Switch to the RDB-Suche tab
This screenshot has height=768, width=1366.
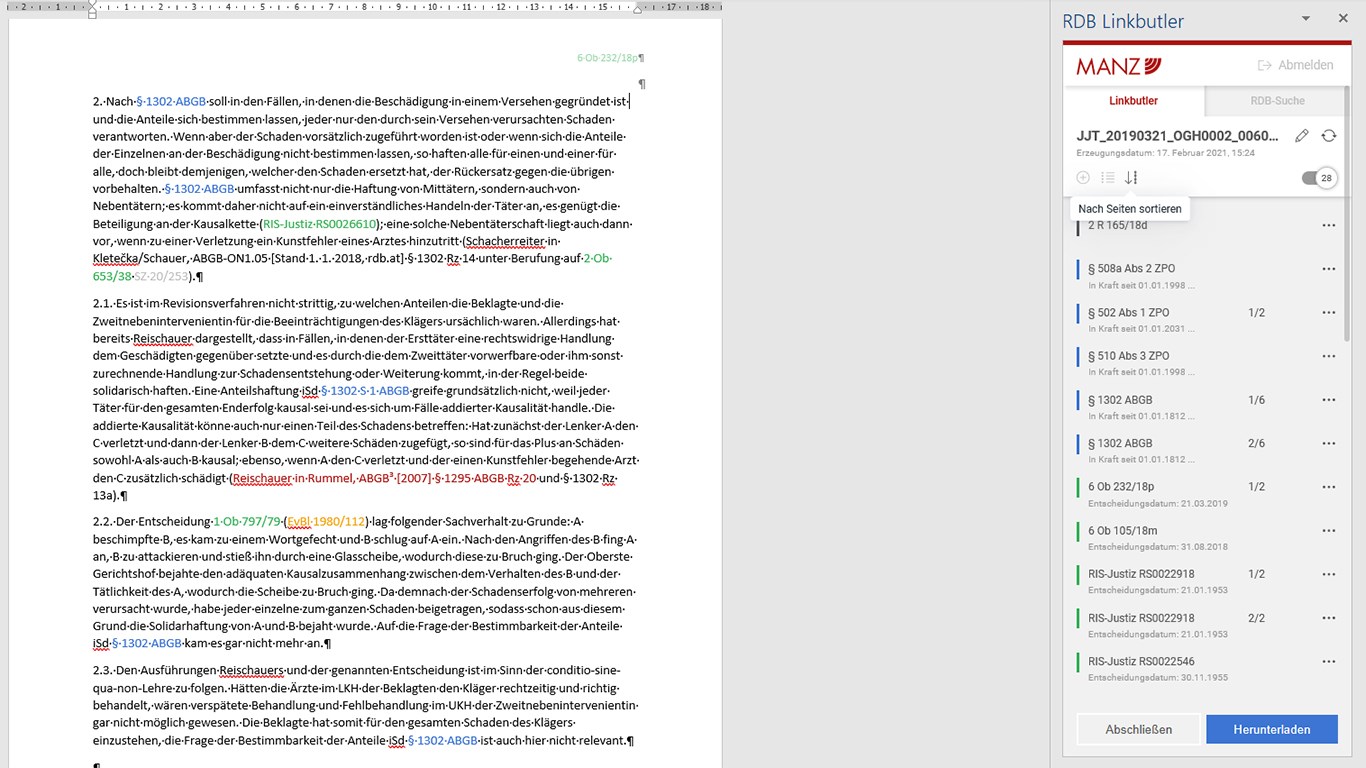click(x=1277, y=101)
